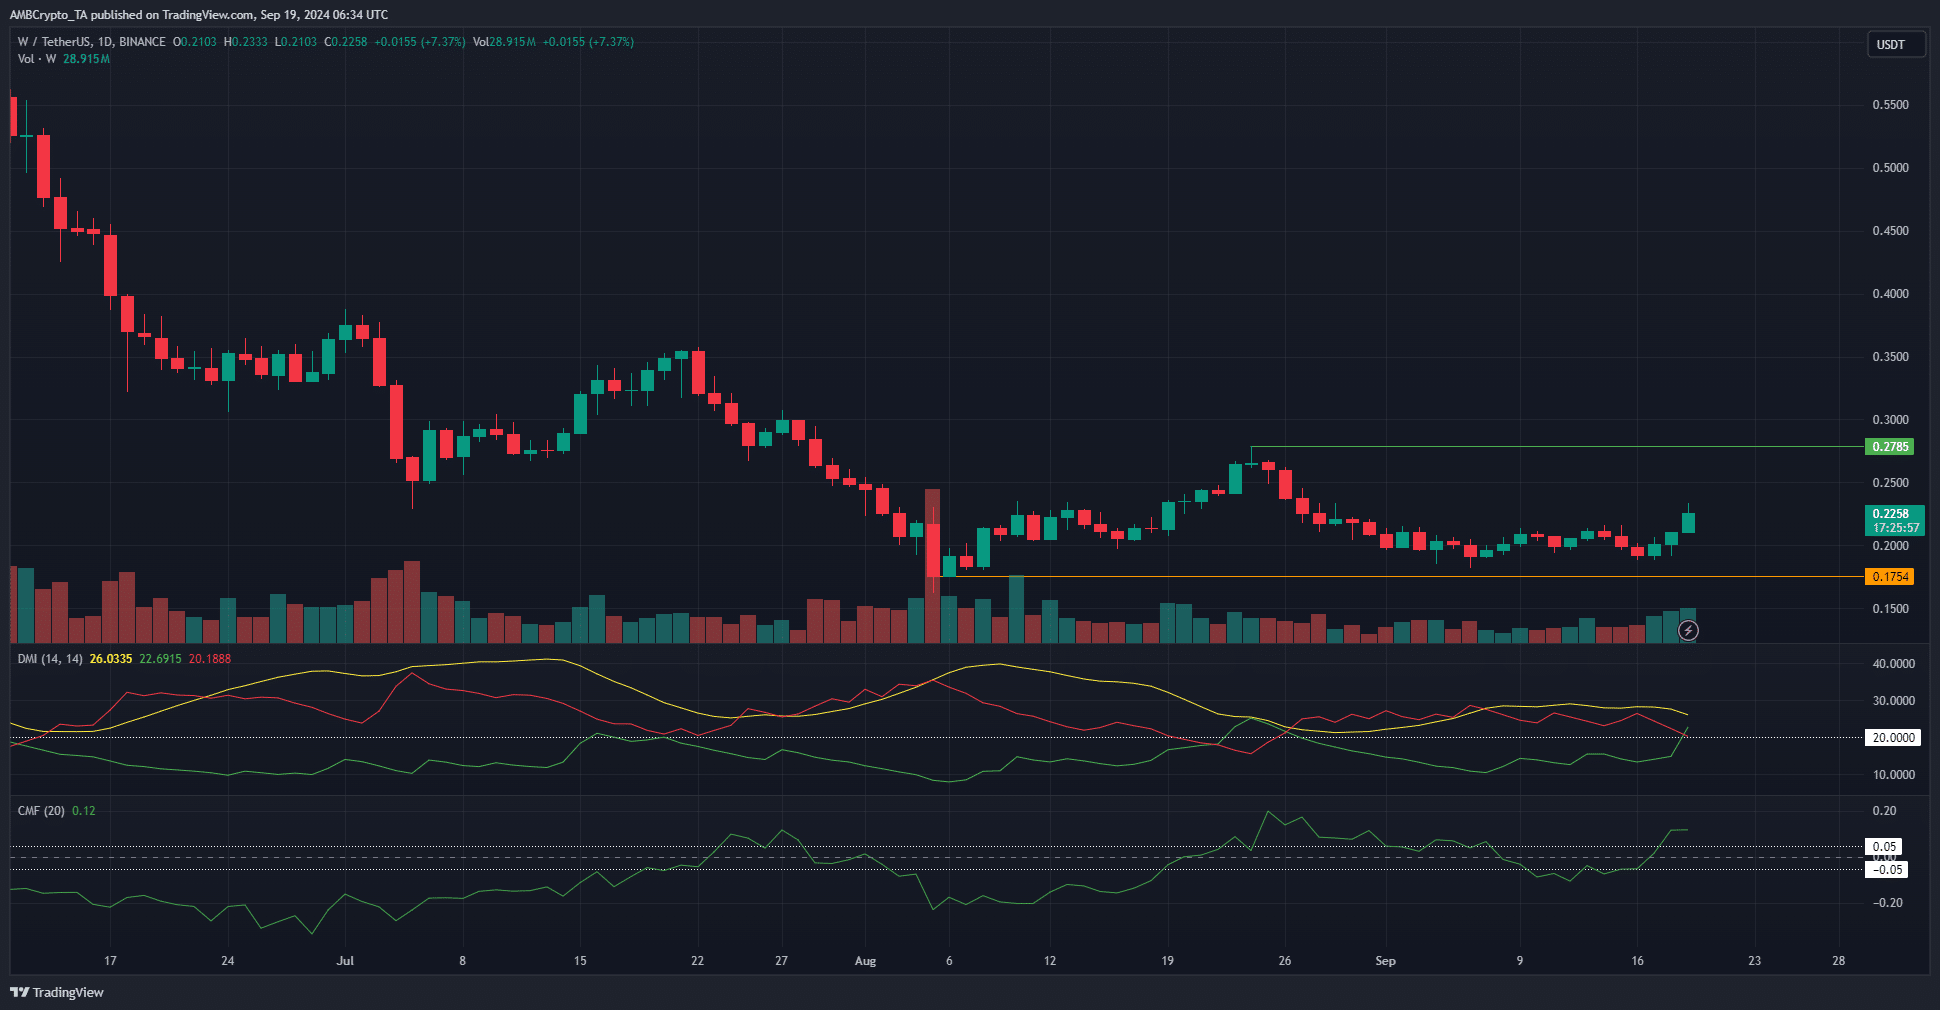Click the green +DI value 22.6915
The height and width of the screenshot is (1010, 1940).
coord(160,659)
